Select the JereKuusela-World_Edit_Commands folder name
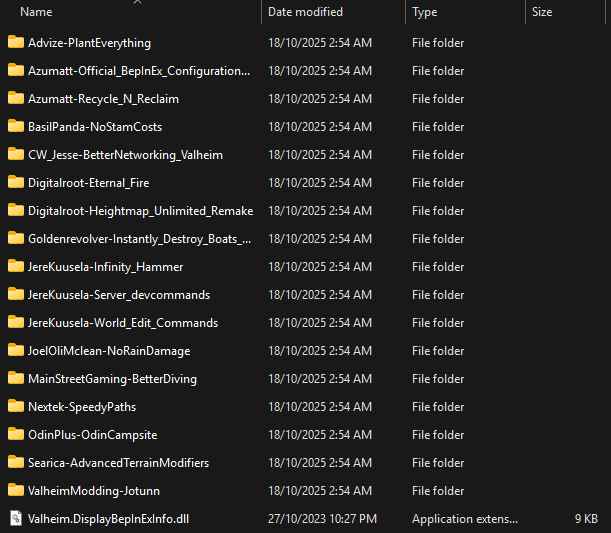 pos(123,323)
